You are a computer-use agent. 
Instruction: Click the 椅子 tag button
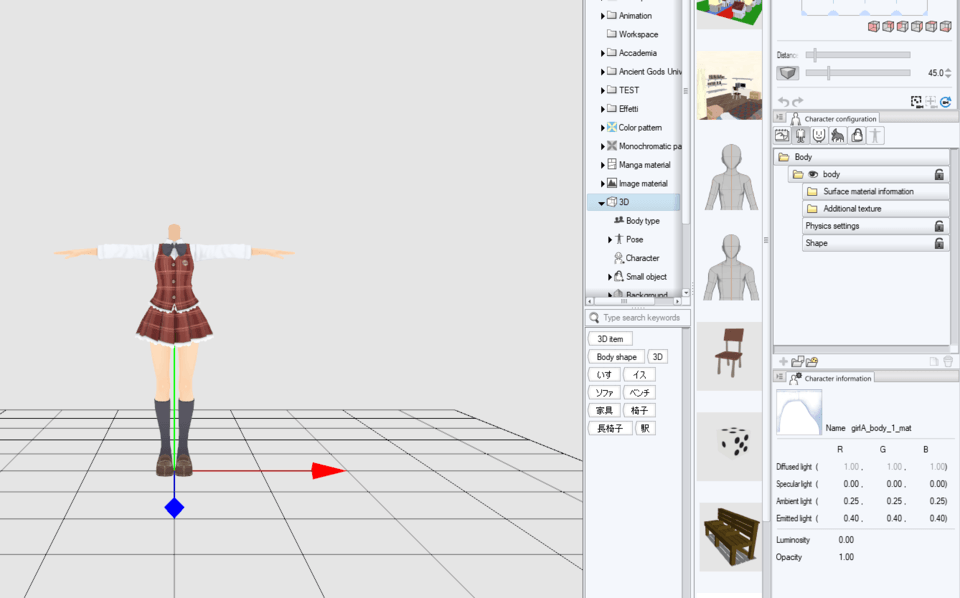(x=640, y=410)
